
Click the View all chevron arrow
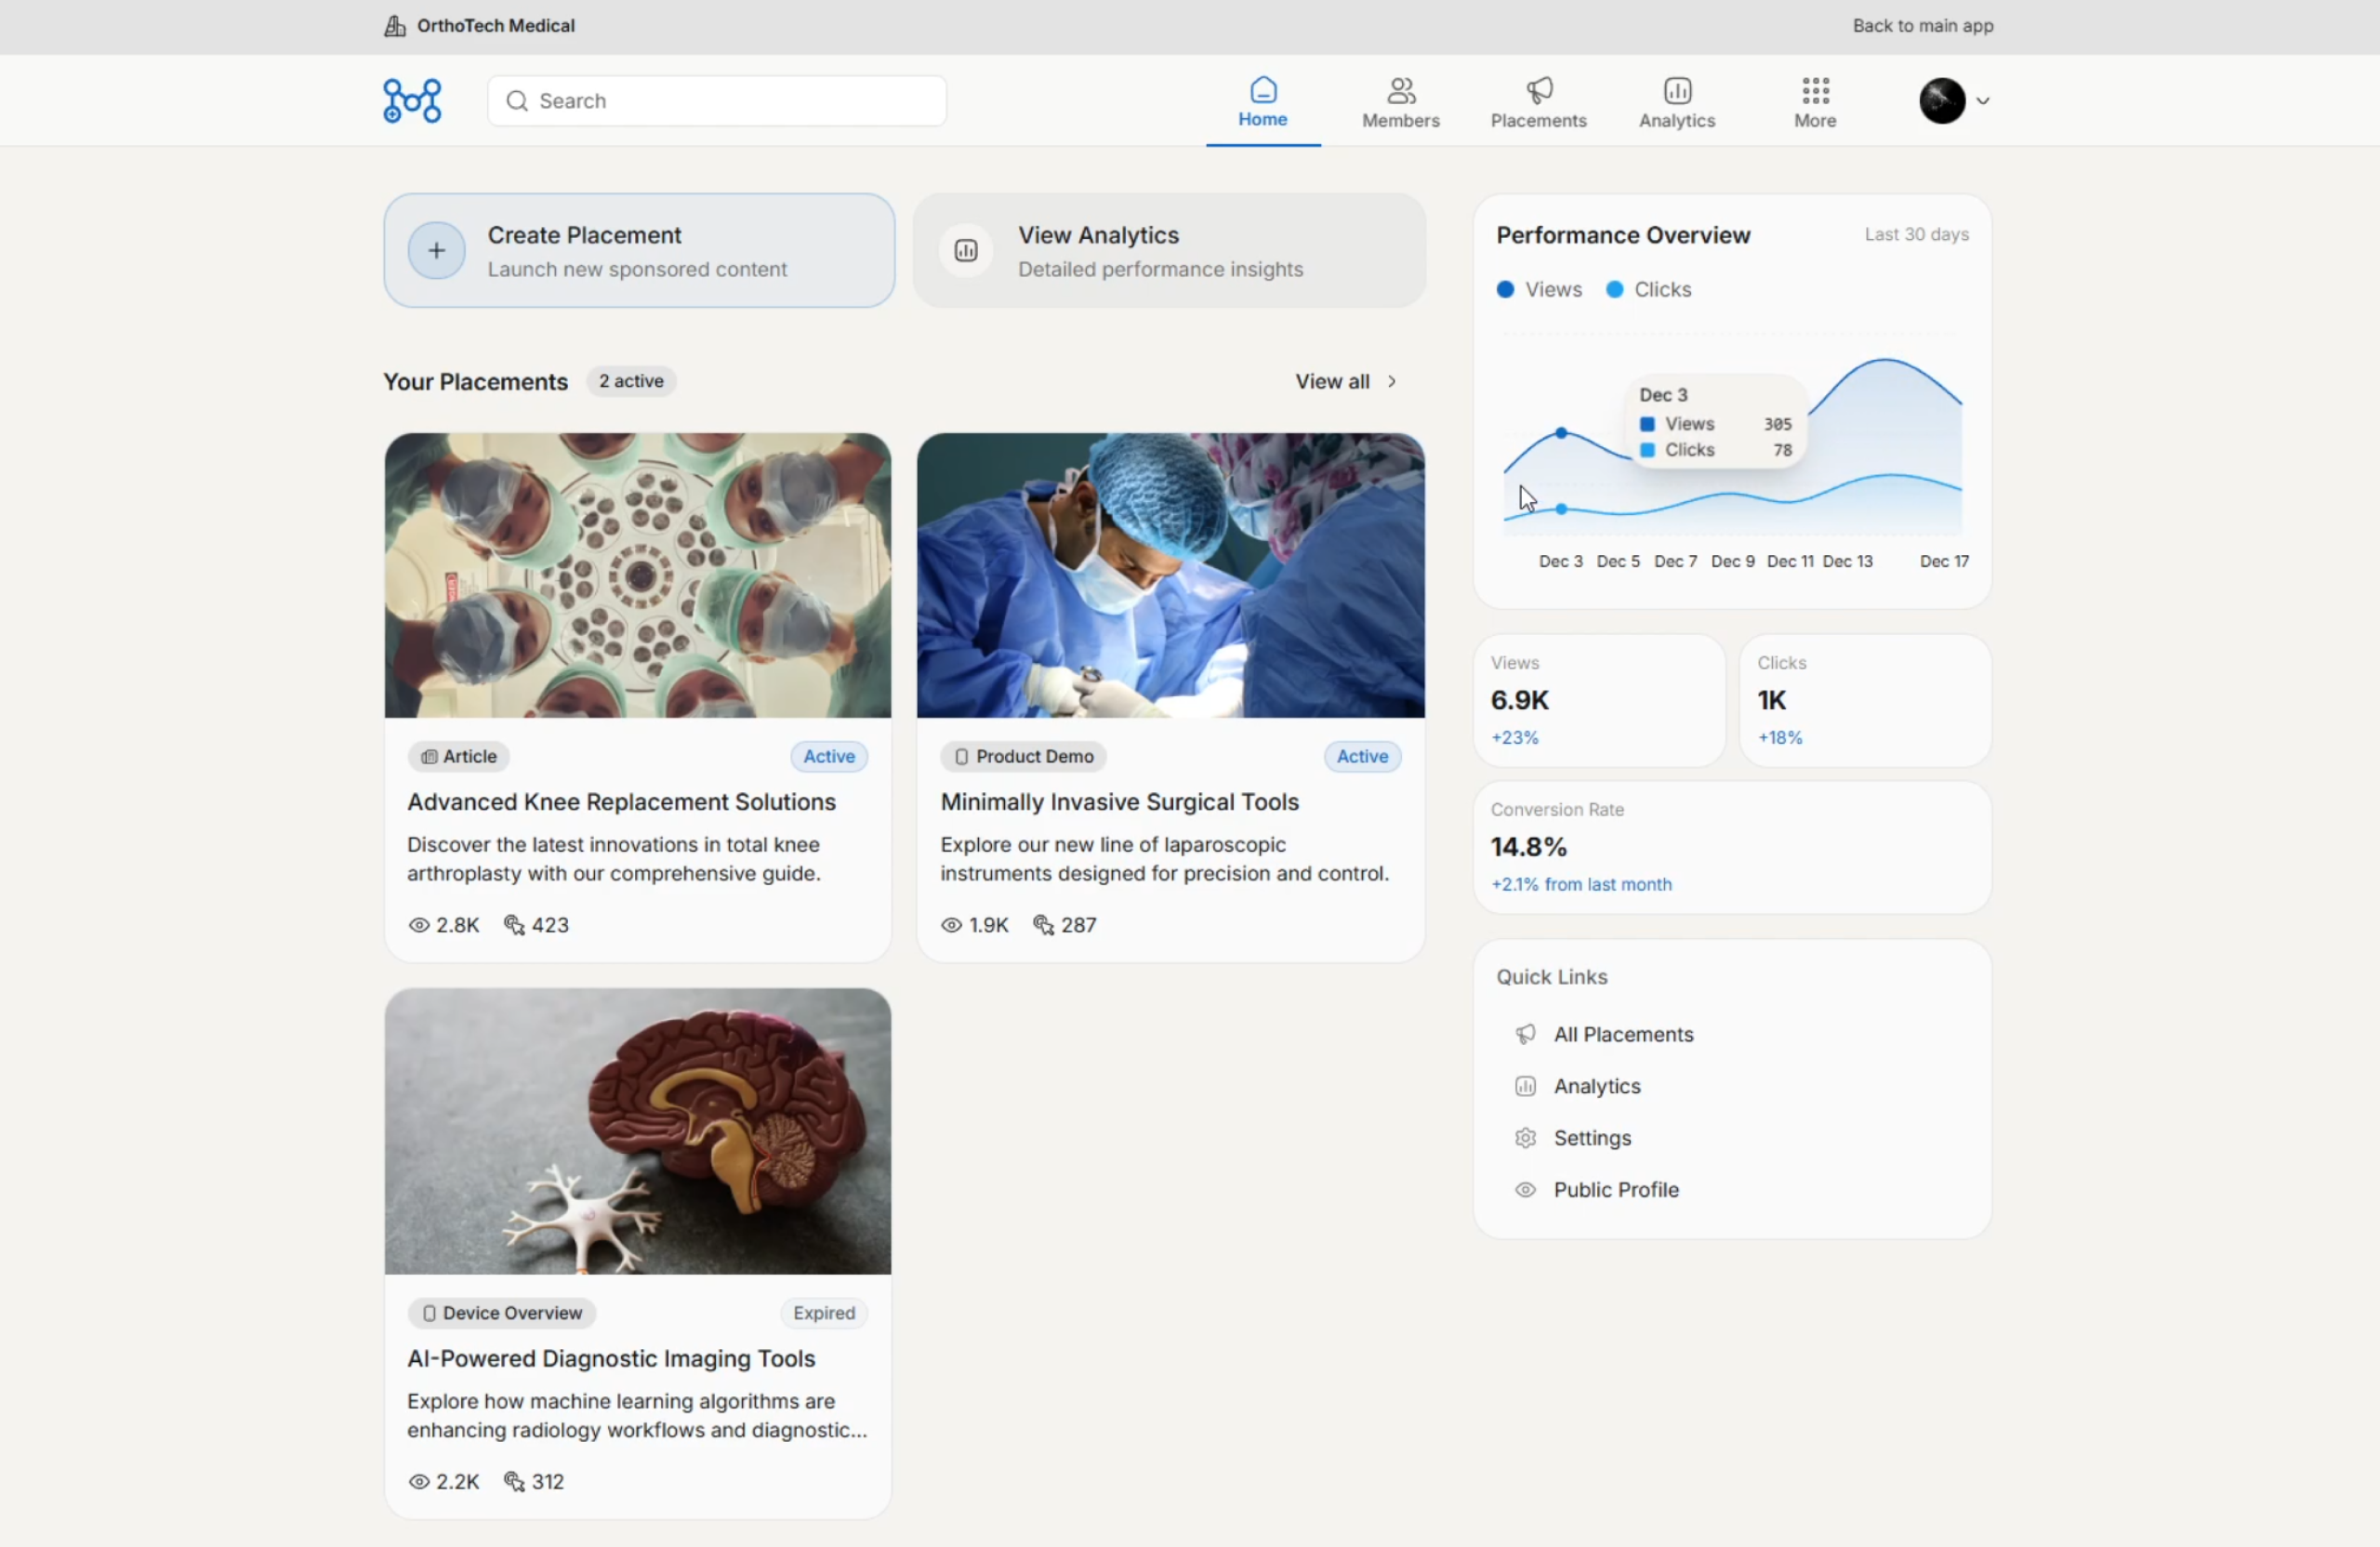(1391, 381)
